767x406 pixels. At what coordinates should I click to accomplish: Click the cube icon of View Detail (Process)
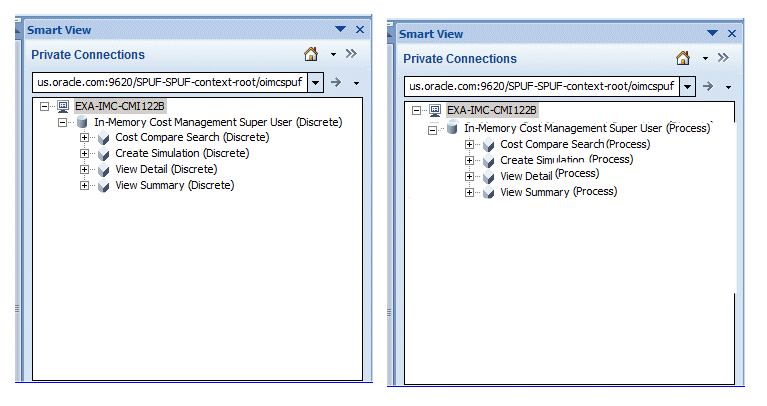click(x=489, y=177)
